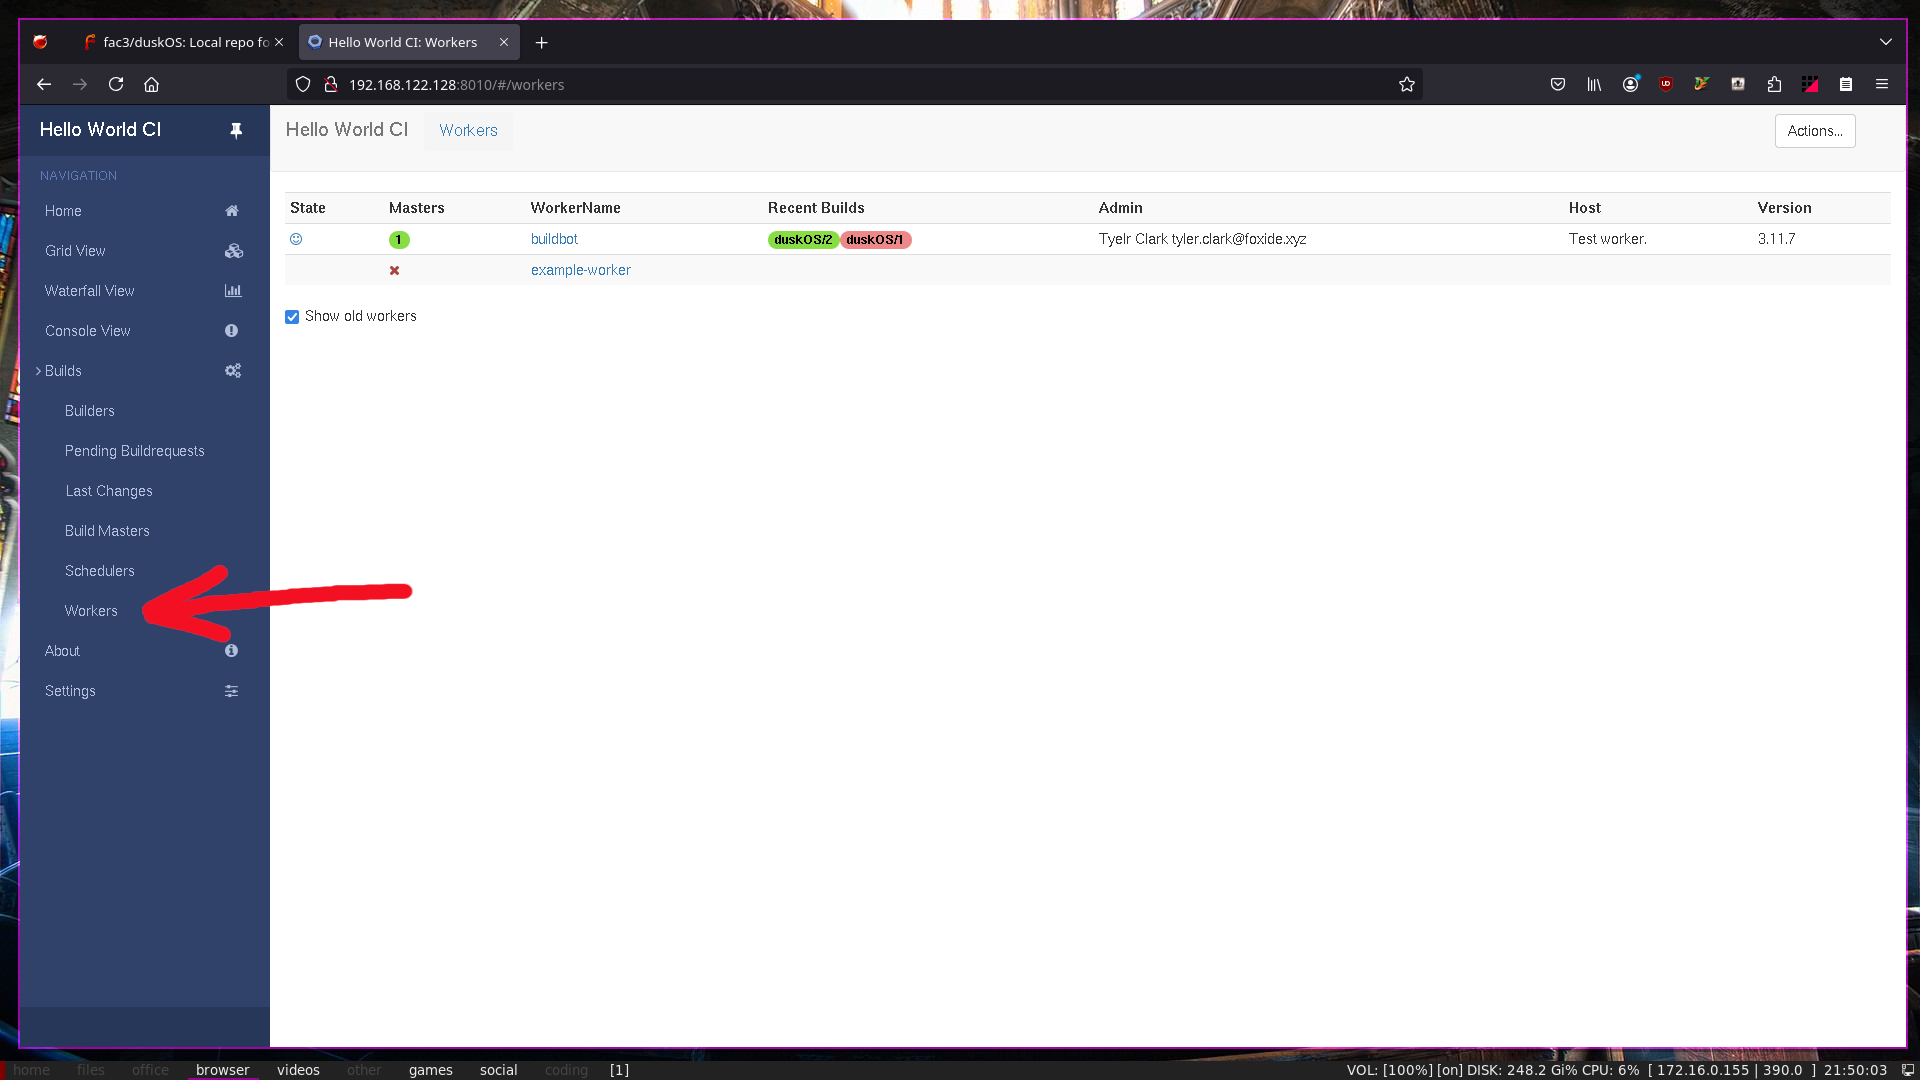
Task: Open the Firefox hamburger menu
Action: click(1882, 85)
